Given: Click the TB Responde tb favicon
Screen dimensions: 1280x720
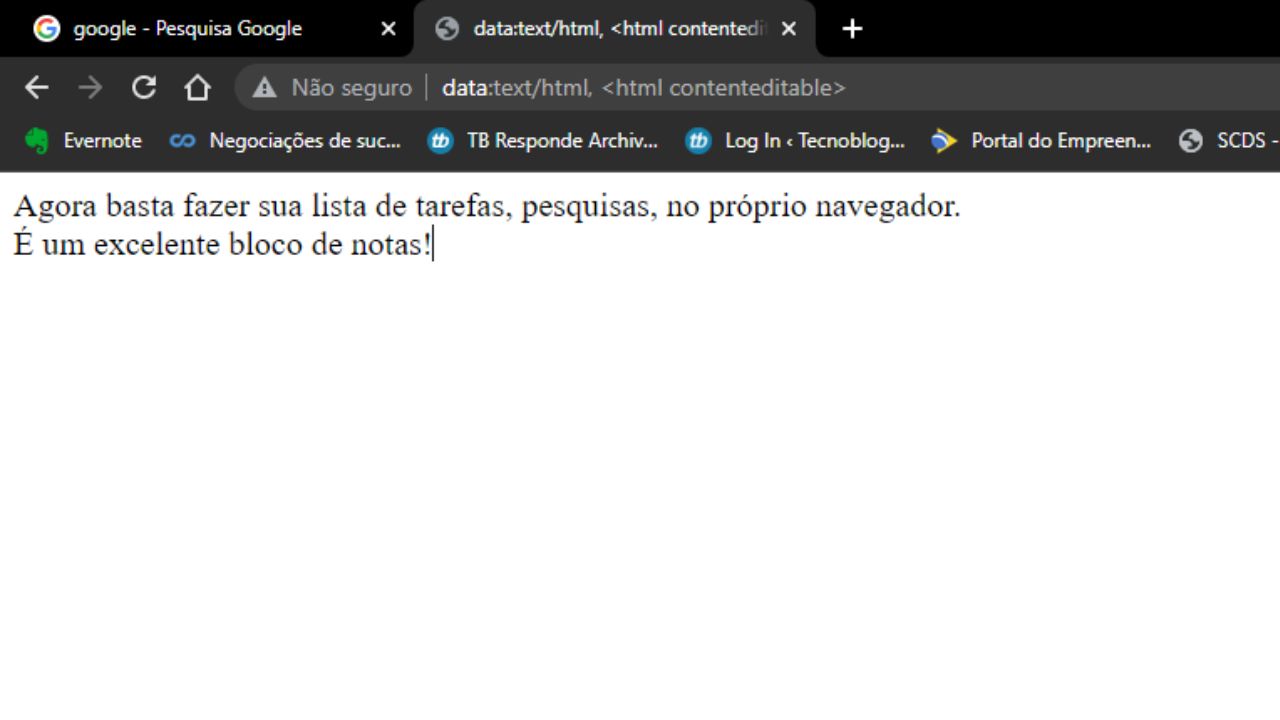Looking at the screenshot, I should (440, 141).
